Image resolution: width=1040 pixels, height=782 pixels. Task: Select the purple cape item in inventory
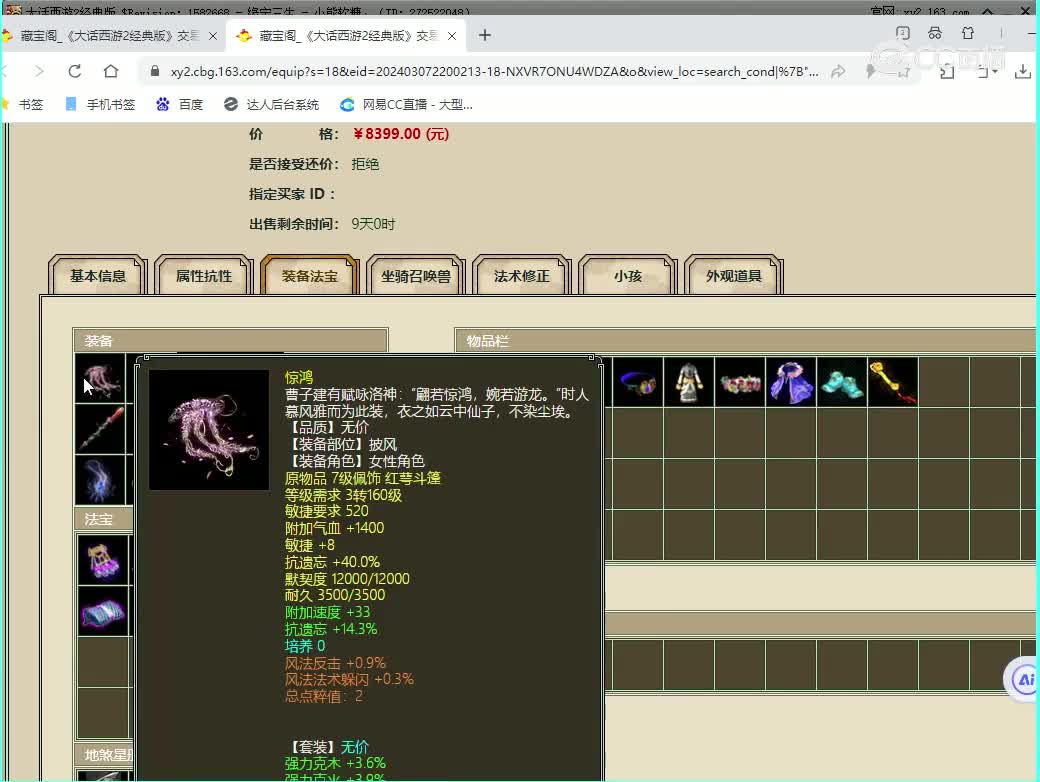[791, 382]
